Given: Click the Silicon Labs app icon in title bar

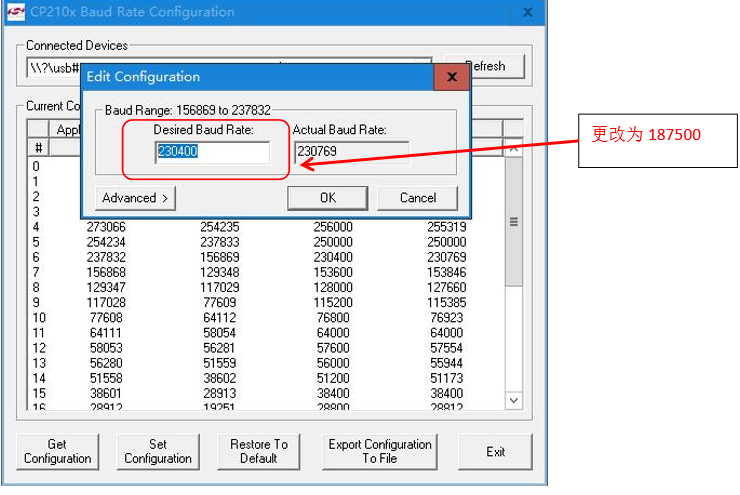Looking at the screenshot, I should point(15,11).
